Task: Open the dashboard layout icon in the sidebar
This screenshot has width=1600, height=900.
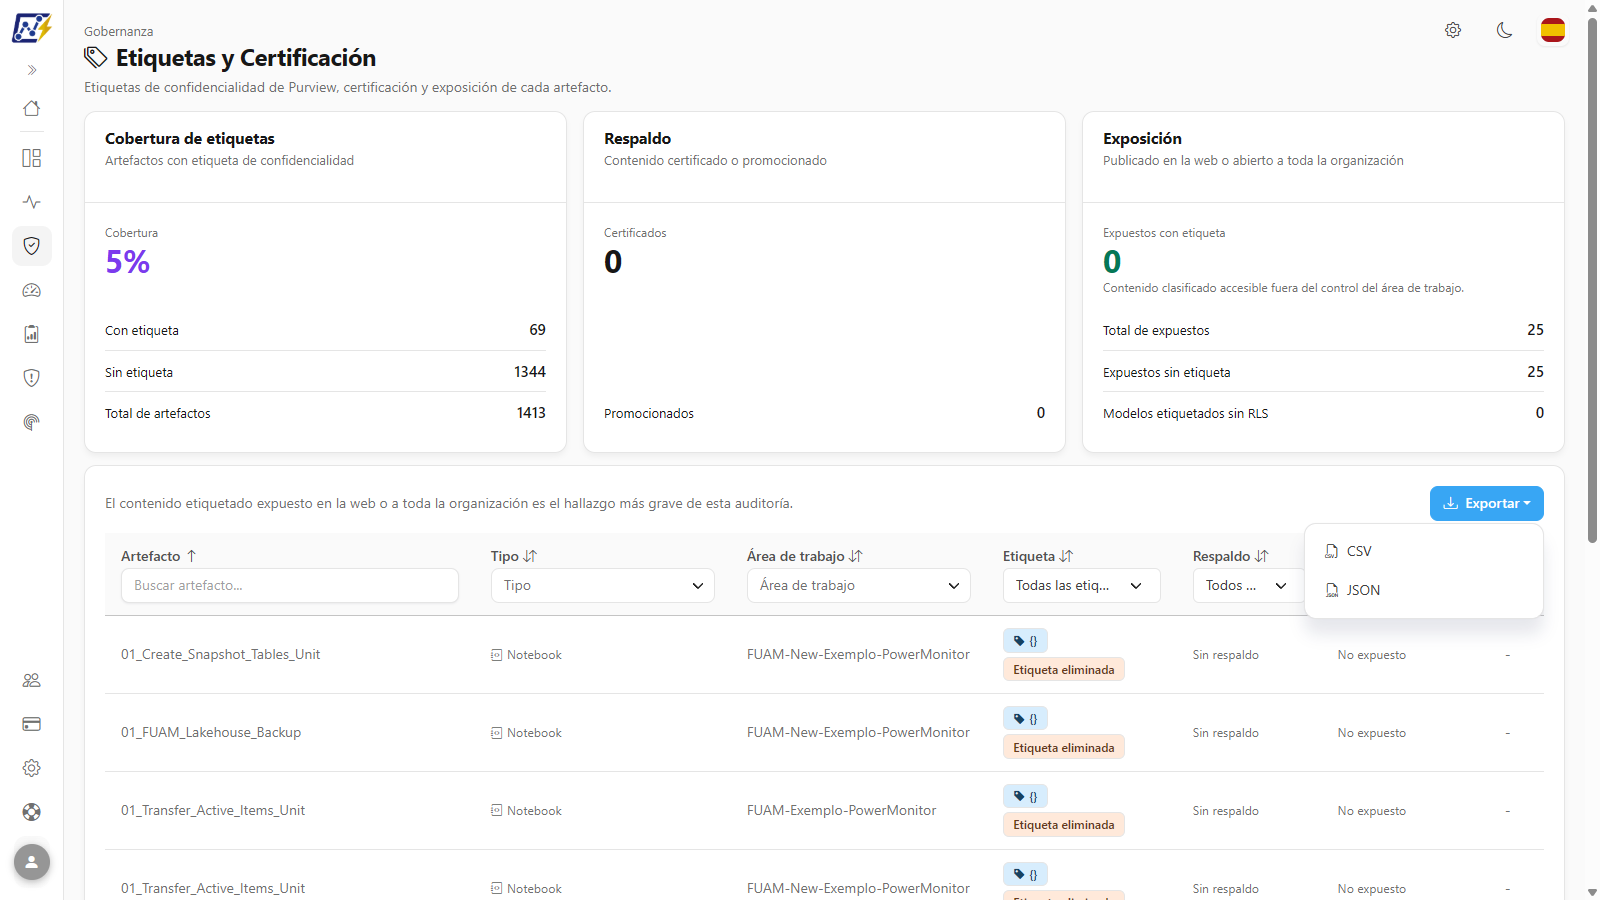Action: click(32, 158)
